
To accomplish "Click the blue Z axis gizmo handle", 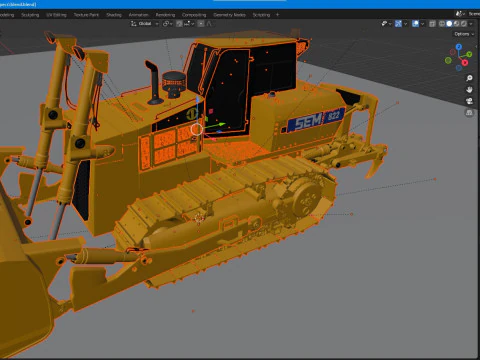I will 459,47.
